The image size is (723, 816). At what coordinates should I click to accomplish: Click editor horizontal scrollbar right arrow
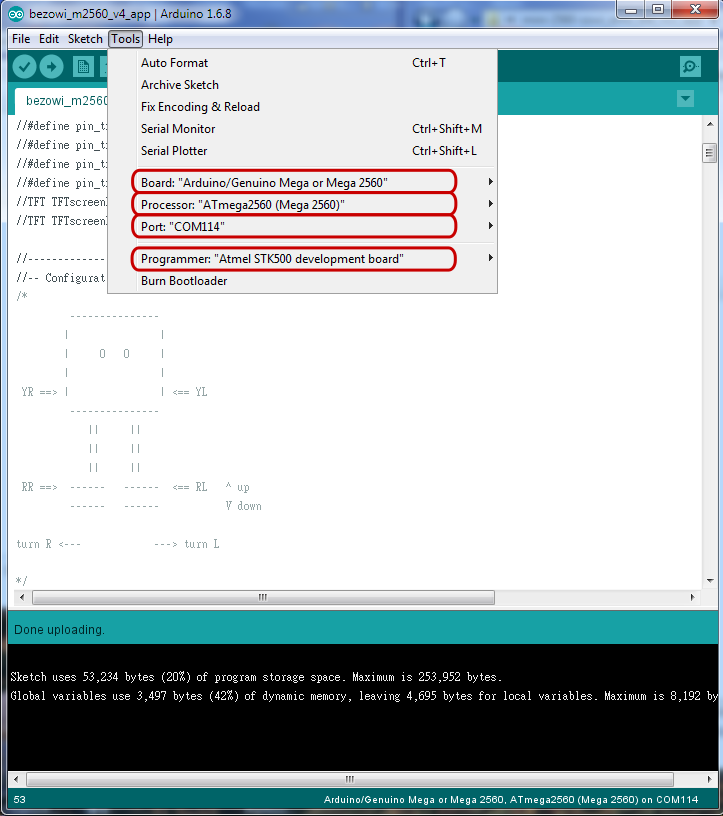692,597
